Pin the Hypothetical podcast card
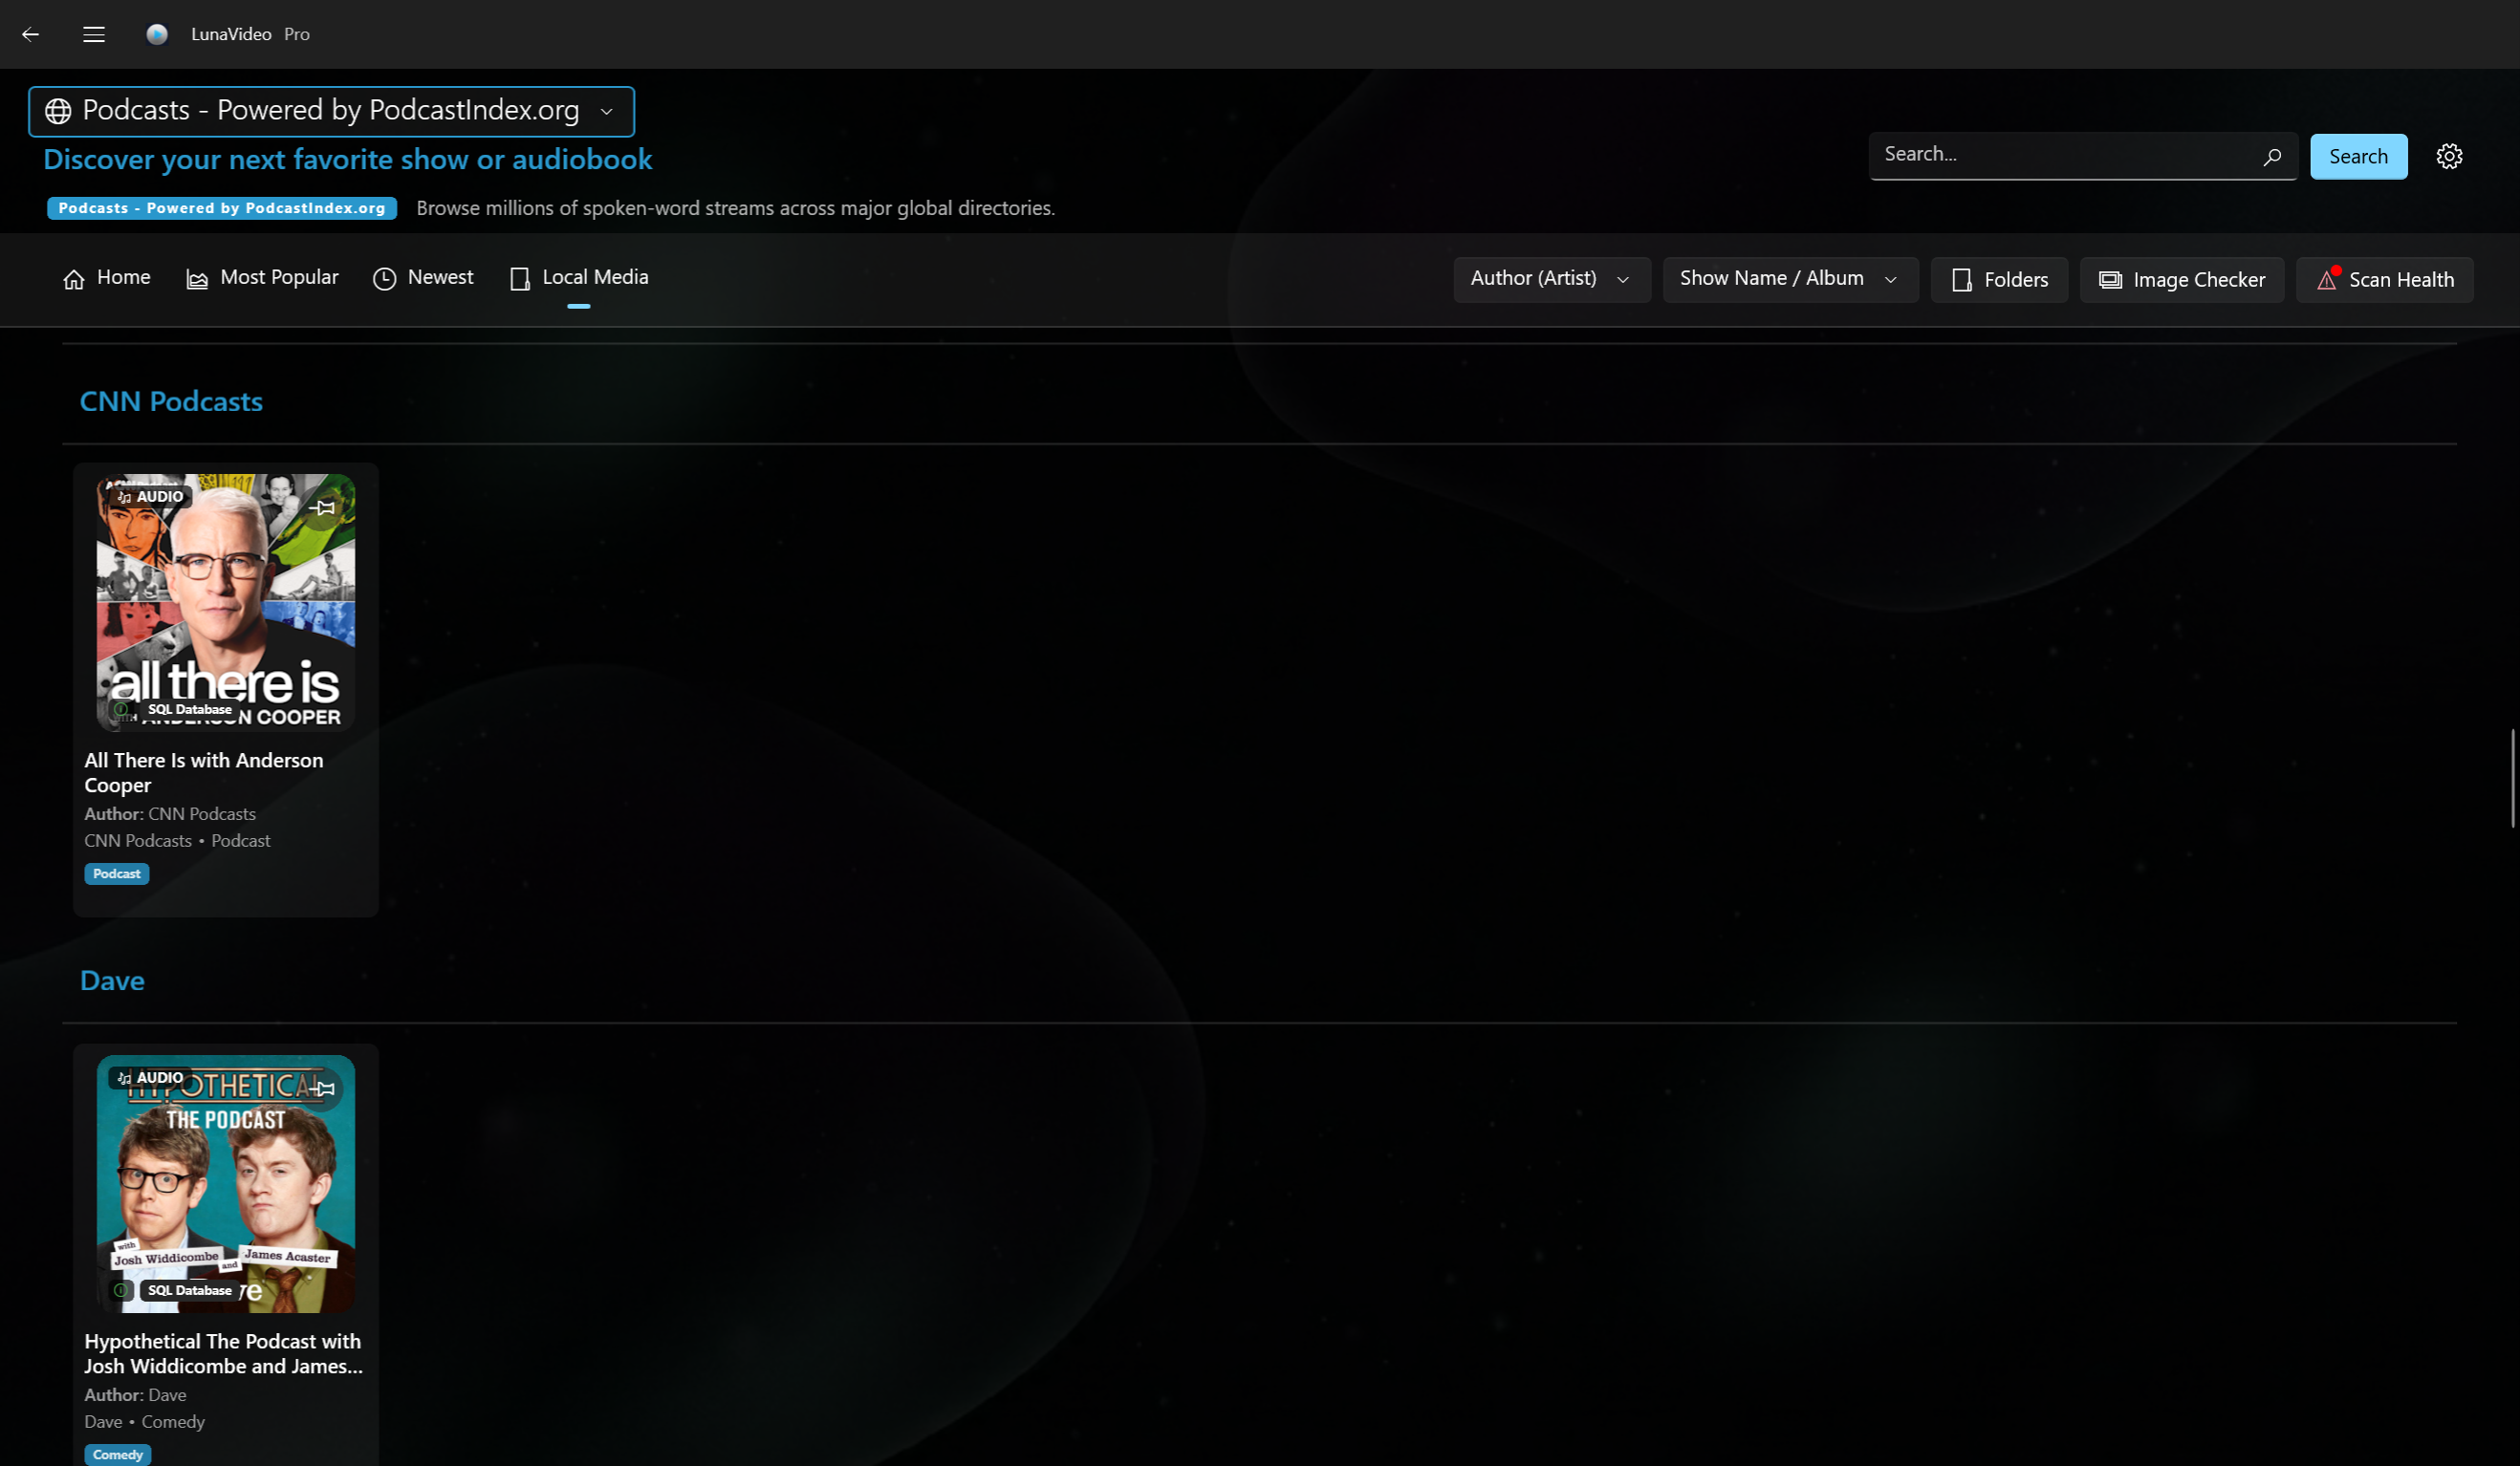Screen dimensions: 2520x1466 click(x=323, y=1088)
